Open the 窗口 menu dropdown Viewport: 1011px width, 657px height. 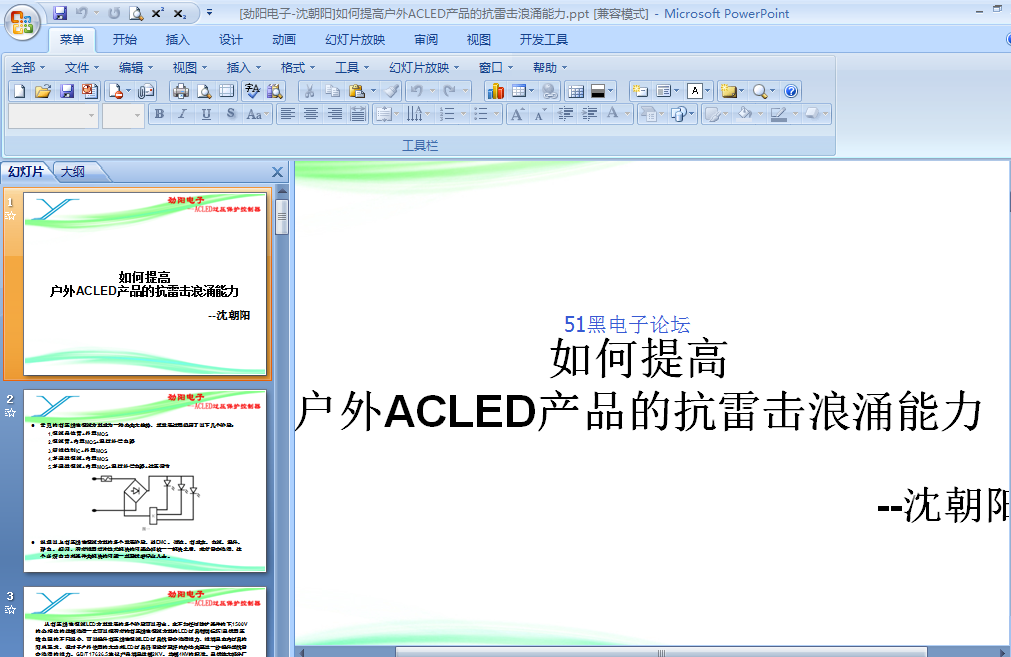(496, 68)
